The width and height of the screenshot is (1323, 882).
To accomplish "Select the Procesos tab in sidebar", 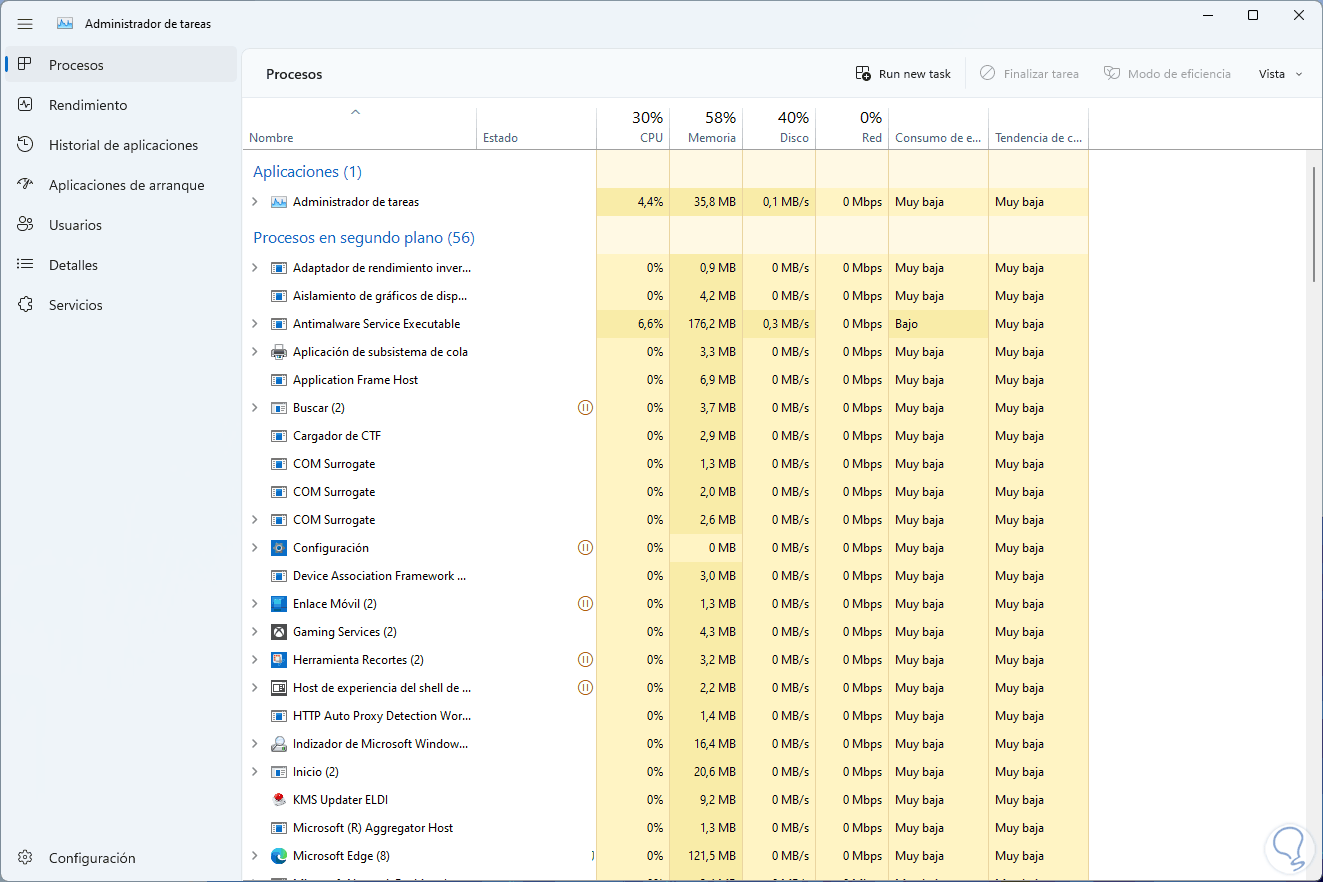I will pyautogui.click(x=76, y=65).
